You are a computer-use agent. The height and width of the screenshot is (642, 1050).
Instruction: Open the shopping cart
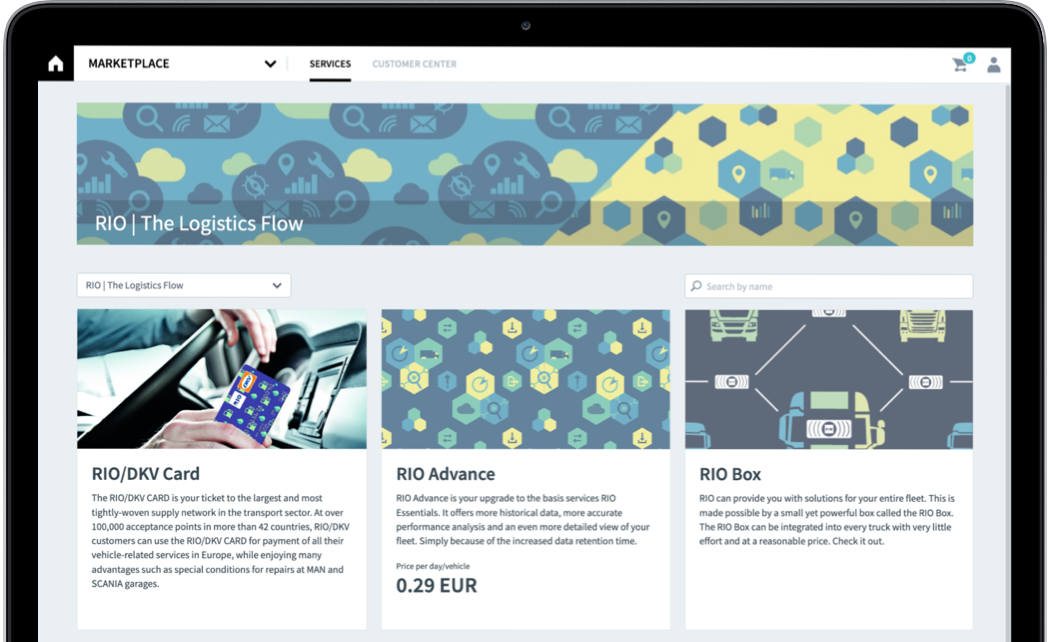point(960,65)
